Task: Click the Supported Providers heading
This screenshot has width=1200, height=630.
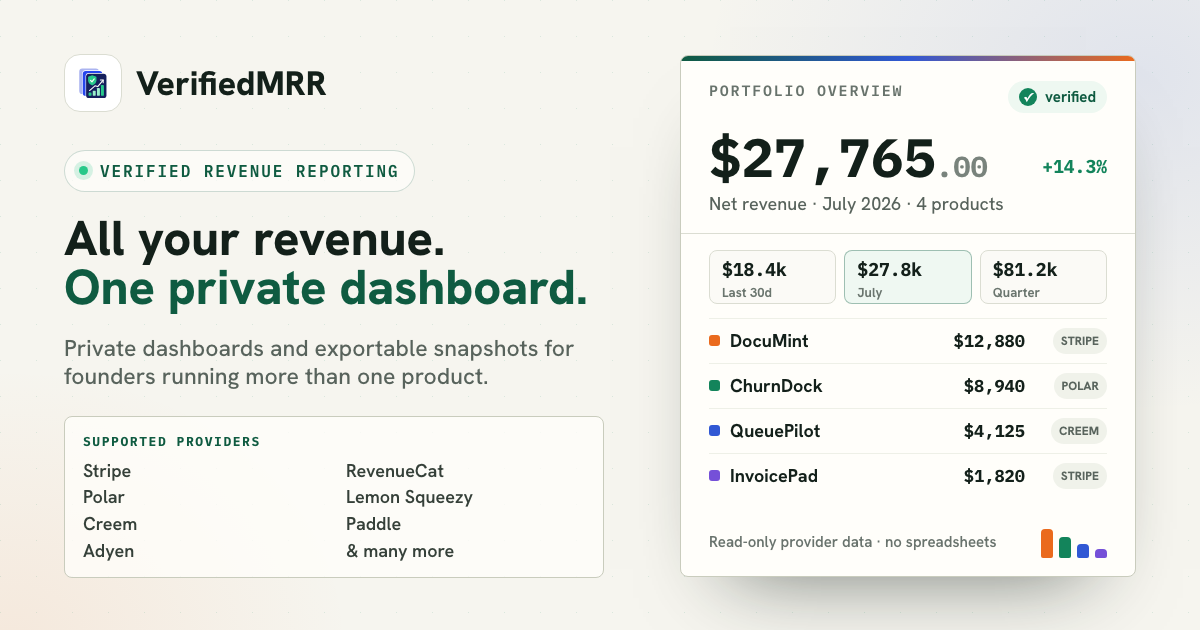Action: click(171, 441)
